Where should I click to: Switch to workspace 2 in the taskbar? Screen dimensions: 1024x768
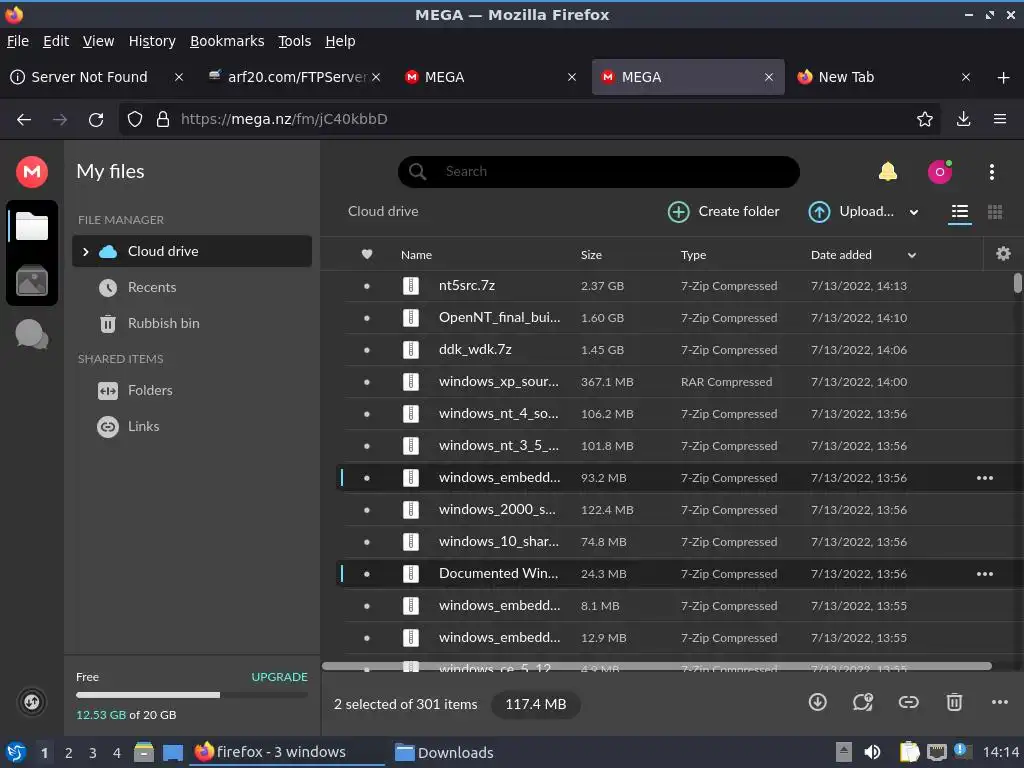point(69,753)
